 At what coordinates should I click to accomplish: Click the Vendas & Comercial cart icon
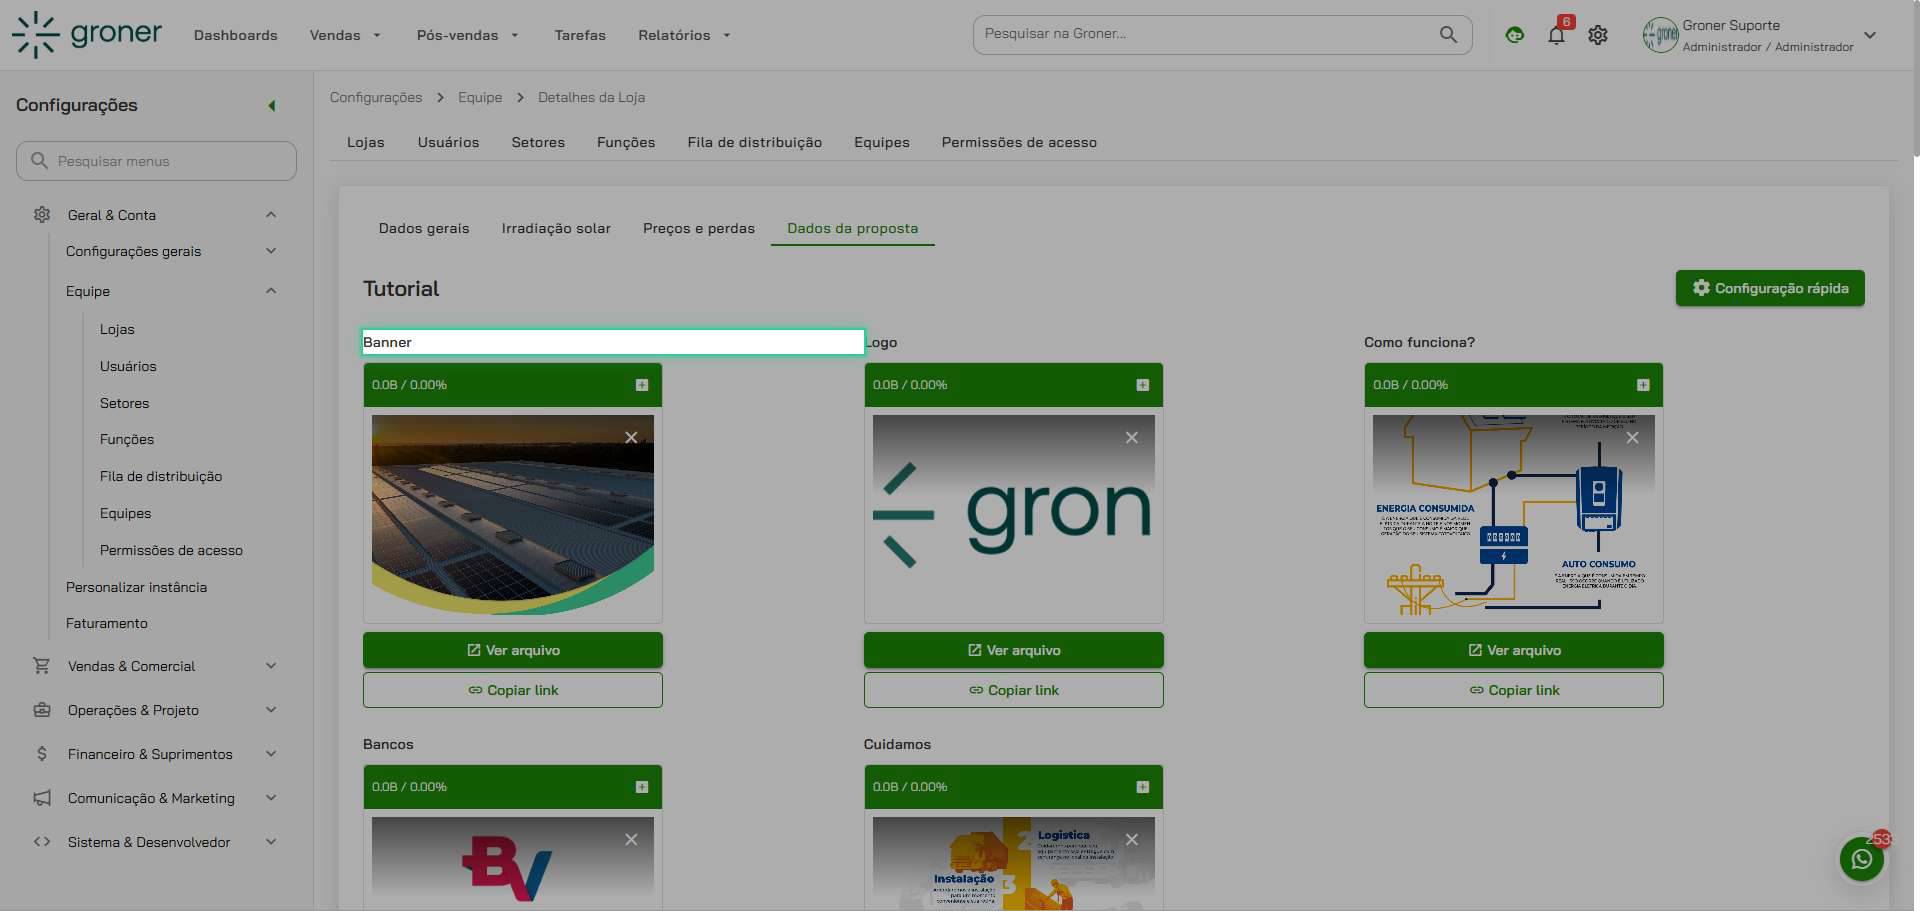tap(42, 666)
